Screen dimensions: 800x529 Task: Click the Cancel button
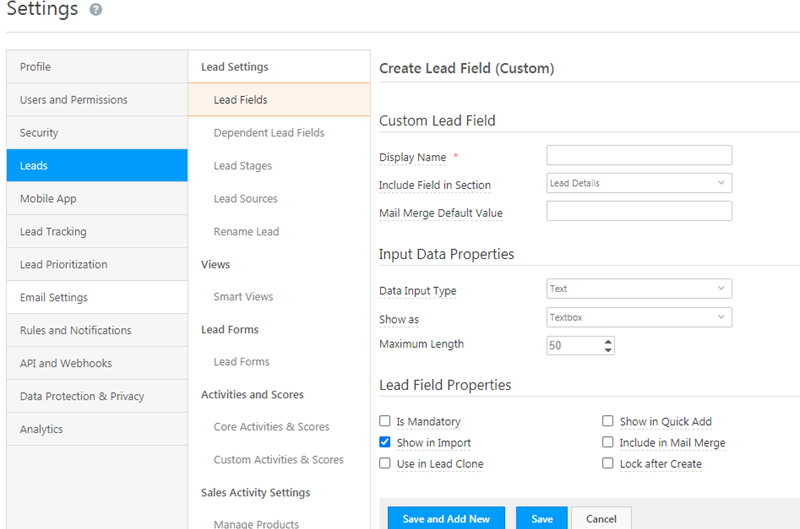pyautogui.click(x=601, y=518)
